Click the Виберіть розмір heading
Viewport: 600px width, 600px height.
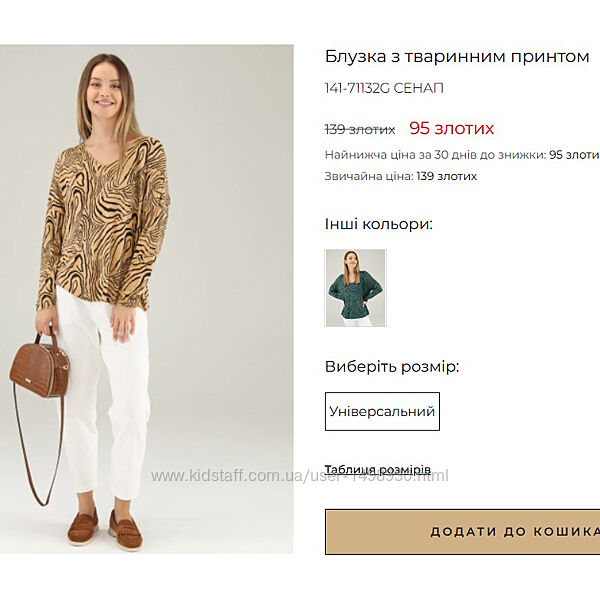392,367
